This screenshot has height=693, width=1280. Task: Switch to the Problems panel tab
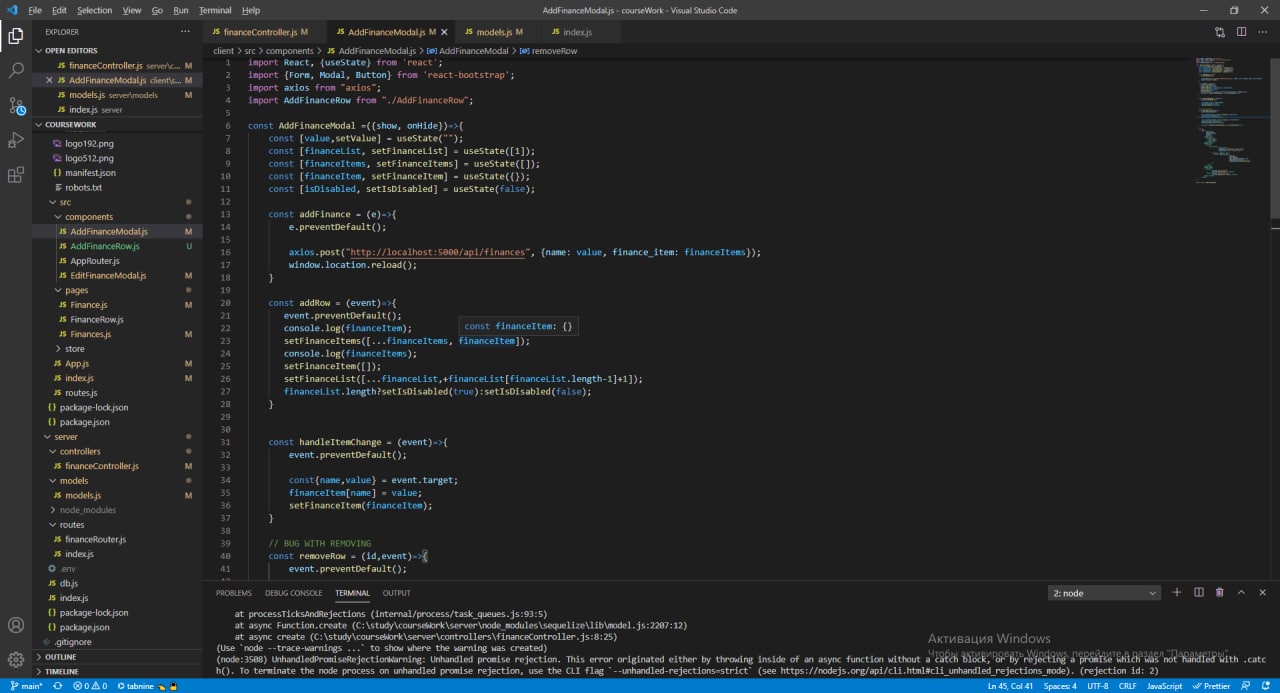point(234,593)
